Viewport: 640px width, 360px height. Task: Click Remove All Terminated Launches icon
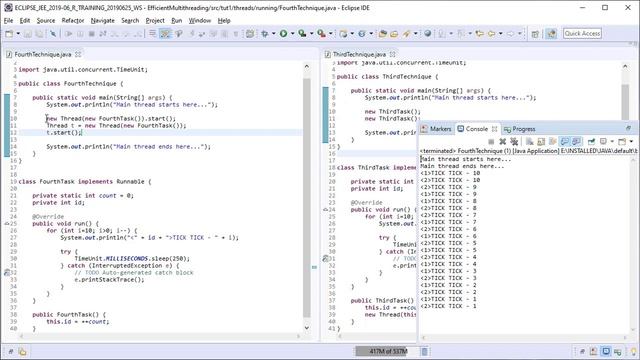(514, 141)
